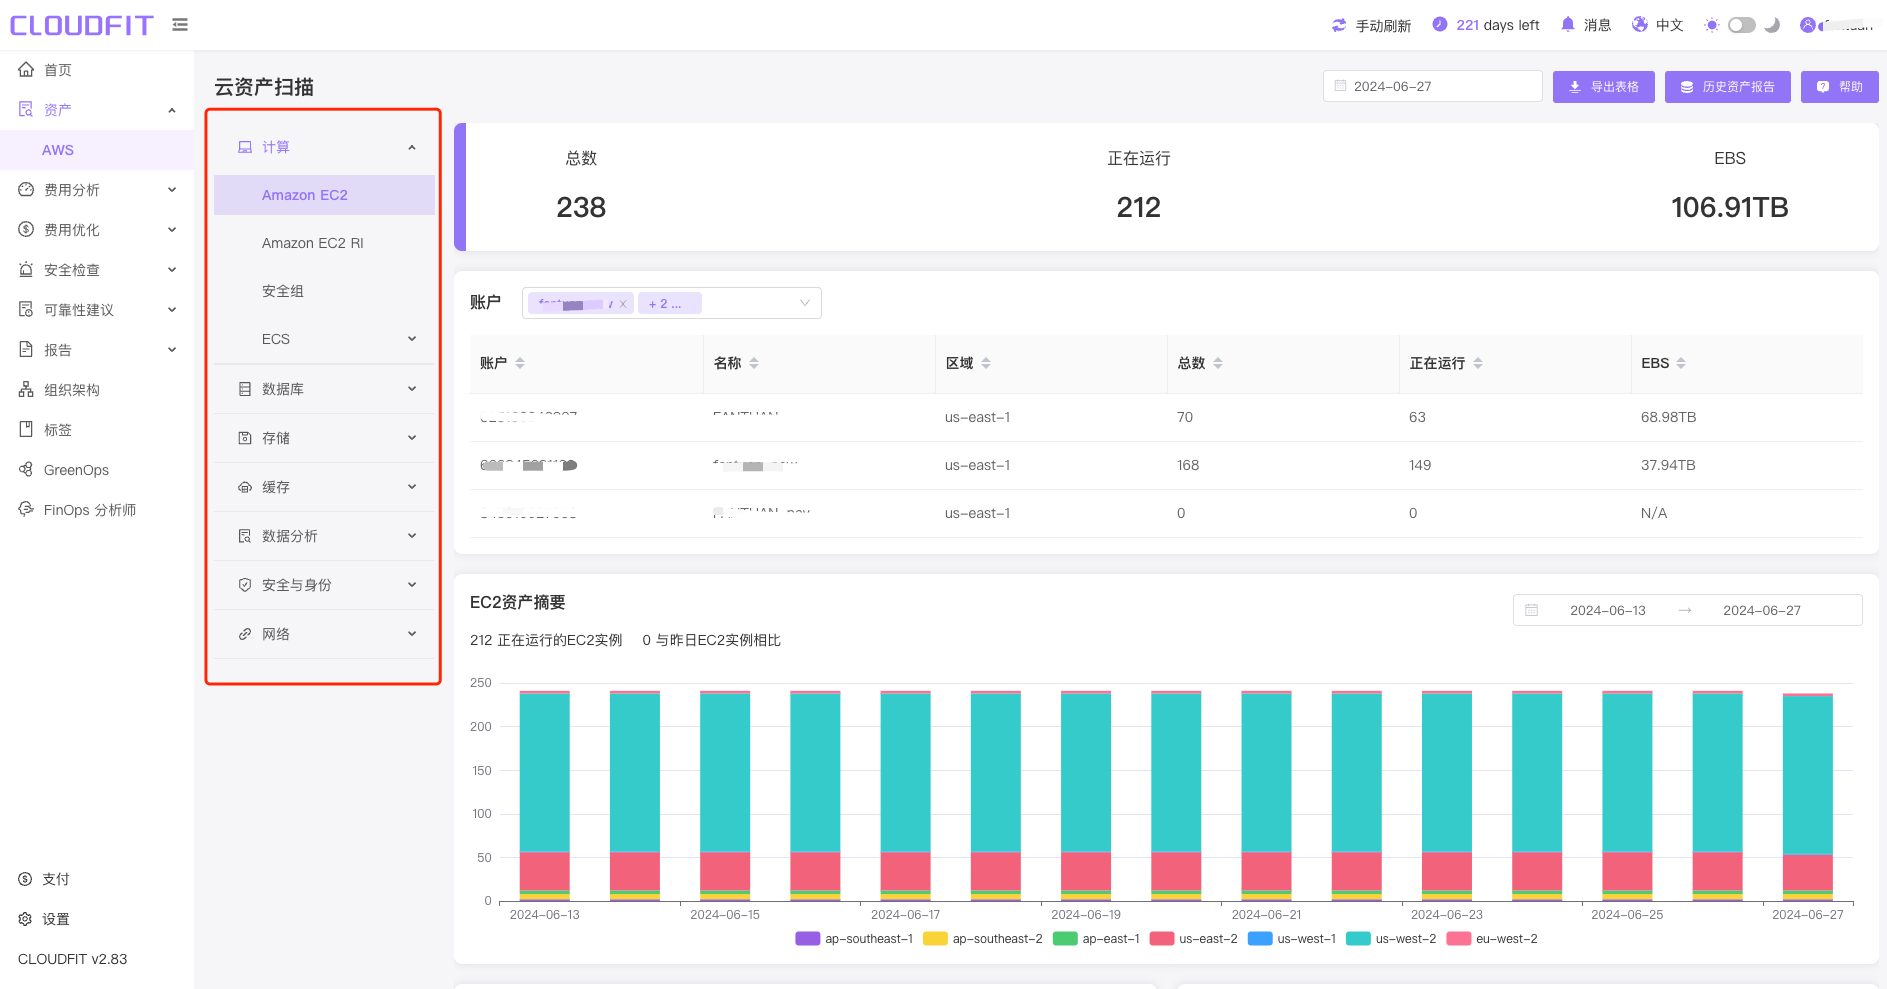1887x989 pixels.
Task: Expand 报告 sidebar menu
Action: pos(171,350)
